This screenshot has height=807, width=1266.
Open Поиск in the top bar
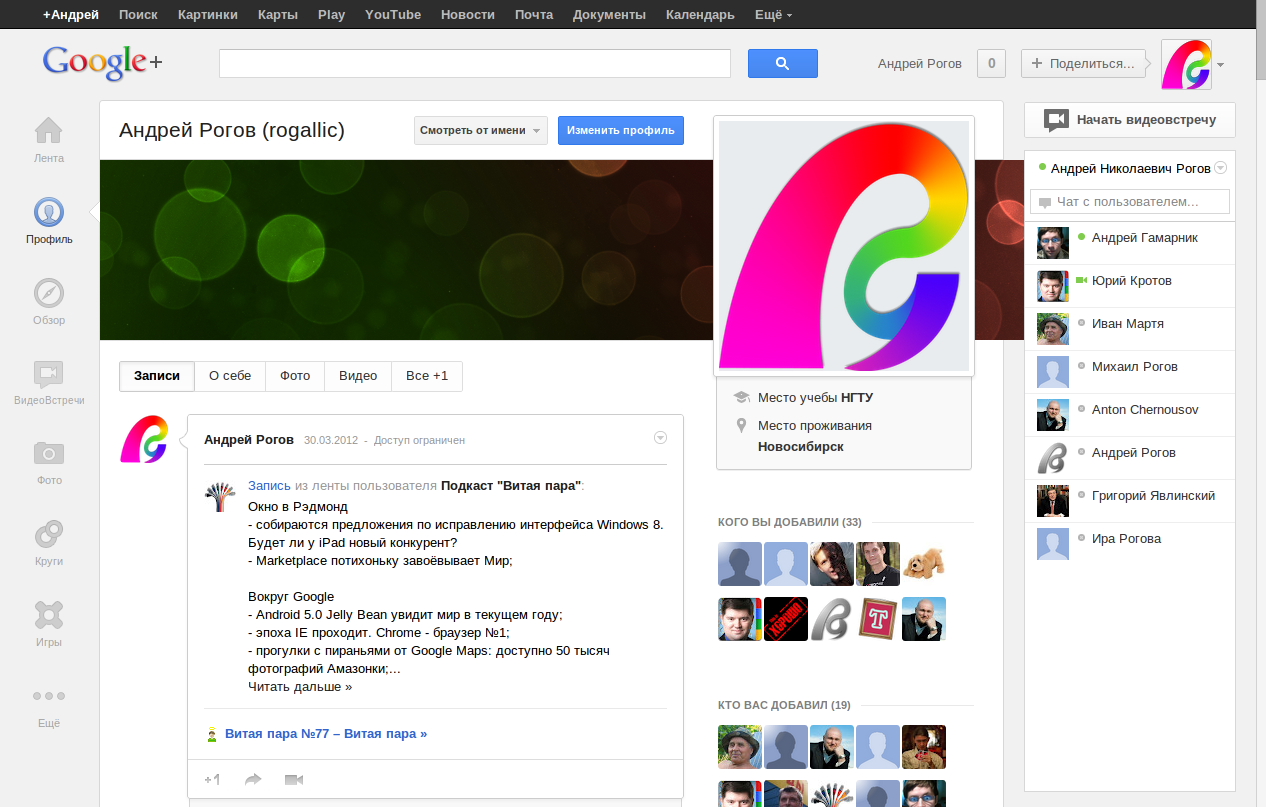coord(138,15)
